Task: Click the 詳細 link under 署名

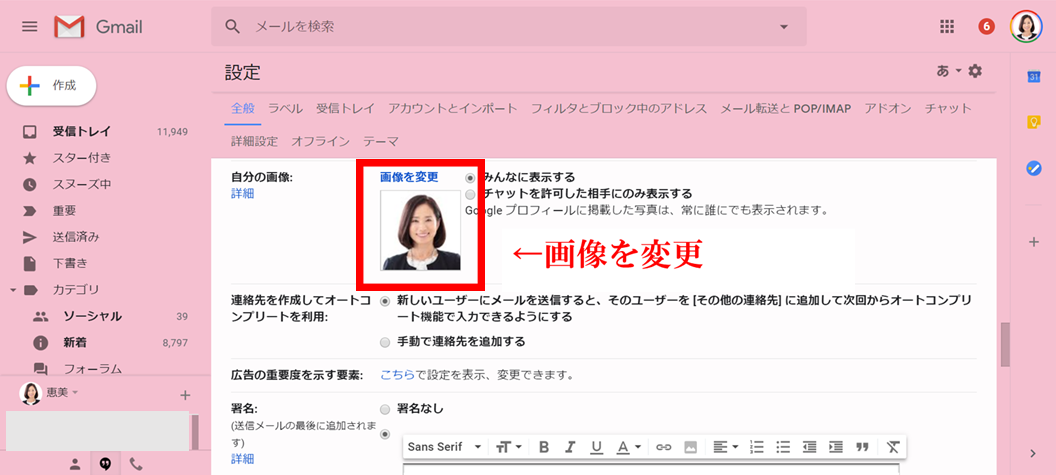Action: [x=242, y=459]
